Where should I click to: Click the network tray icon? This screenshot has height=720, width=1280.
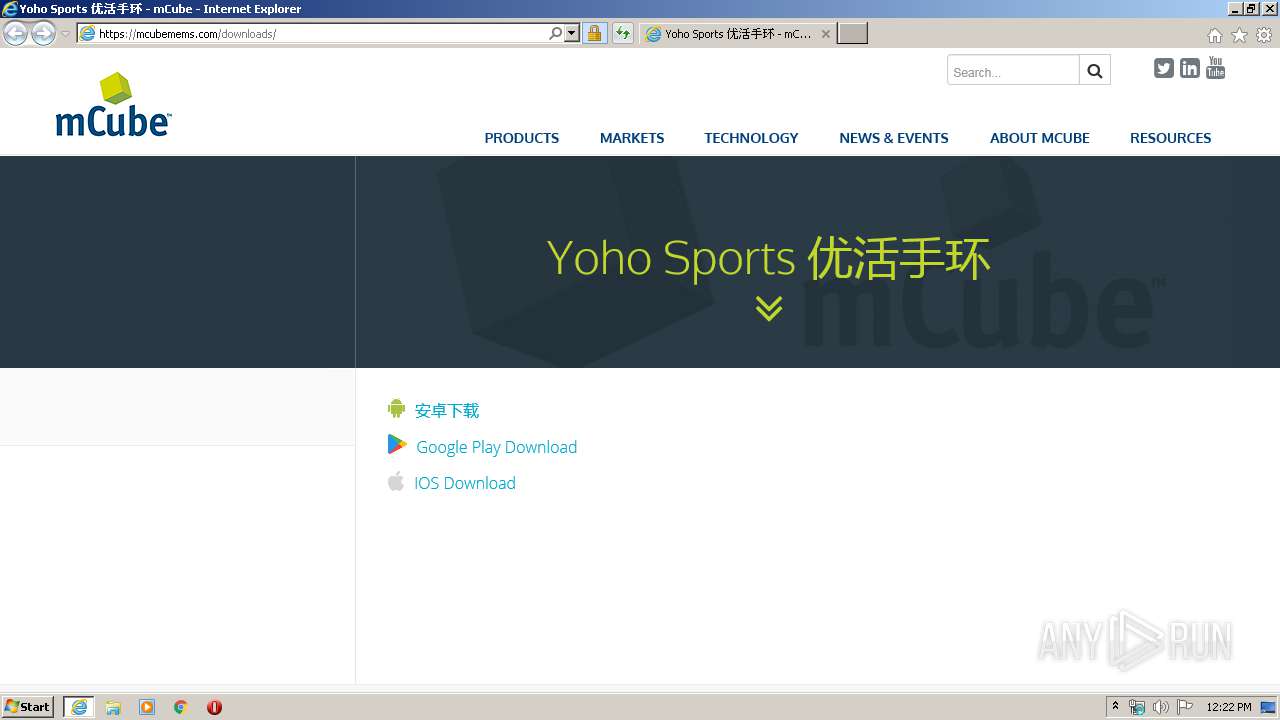(x=1137, y=707)
